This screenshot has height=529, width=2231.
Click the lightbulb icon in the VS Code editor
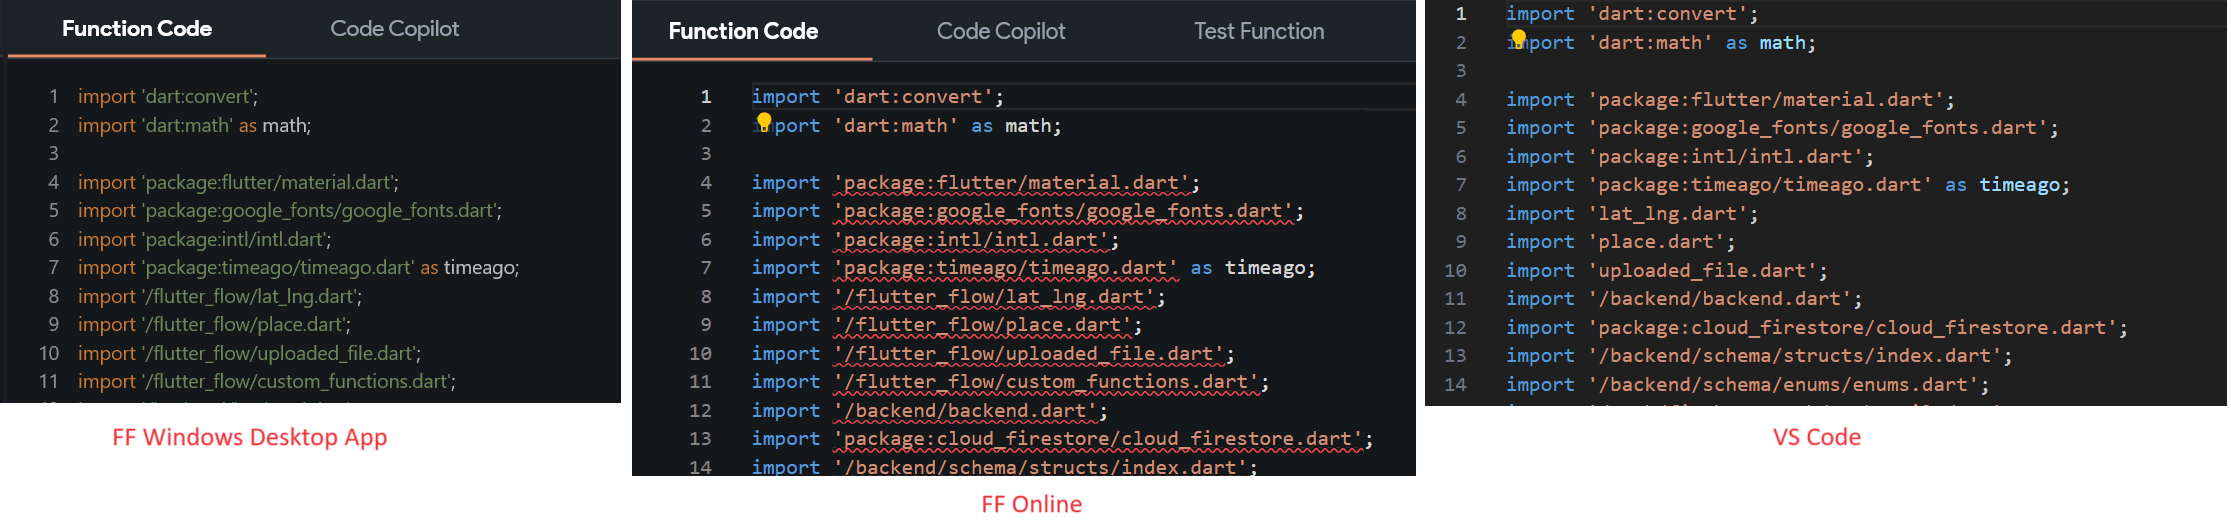[x=1518, y=38]
